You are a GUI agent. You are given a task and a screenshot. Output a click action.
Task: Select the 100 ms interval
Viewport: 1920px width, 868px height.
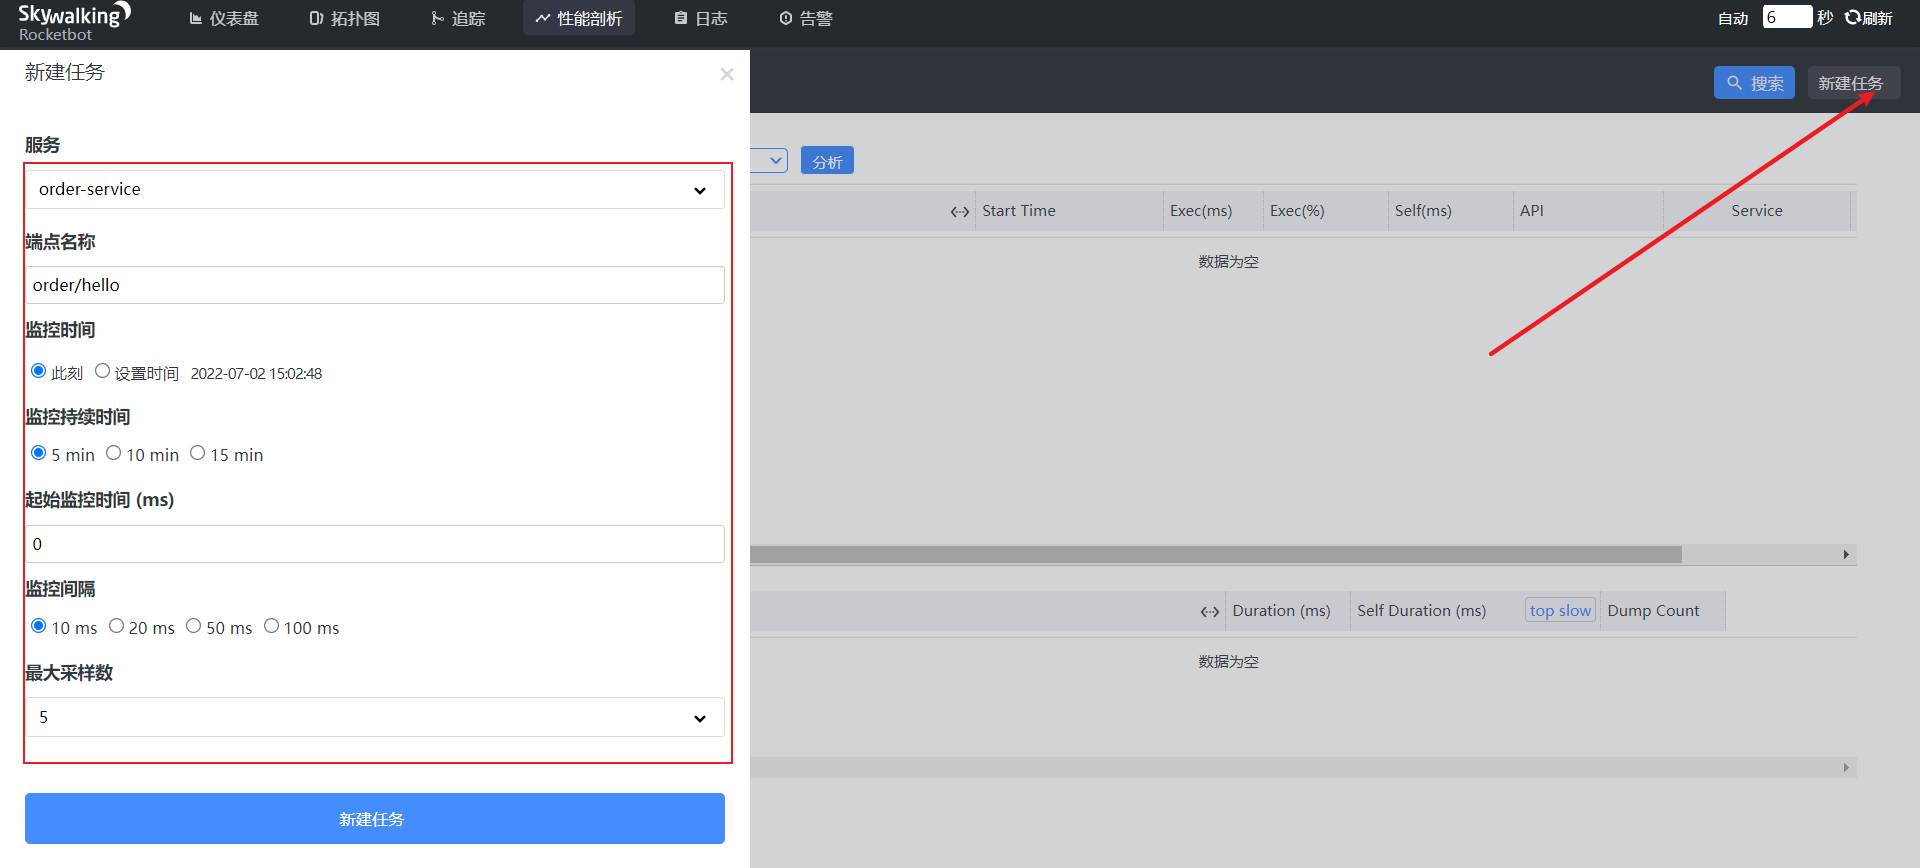272,626
